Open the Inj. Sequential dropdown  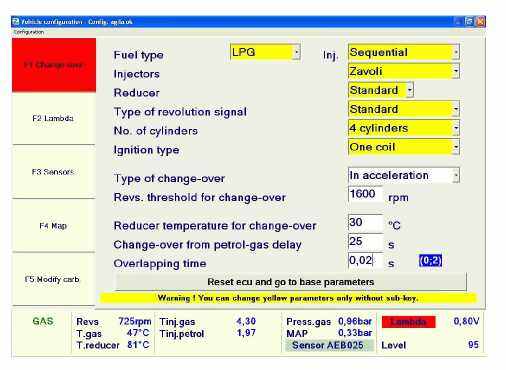pyautogui.click(x=455, y=52)
